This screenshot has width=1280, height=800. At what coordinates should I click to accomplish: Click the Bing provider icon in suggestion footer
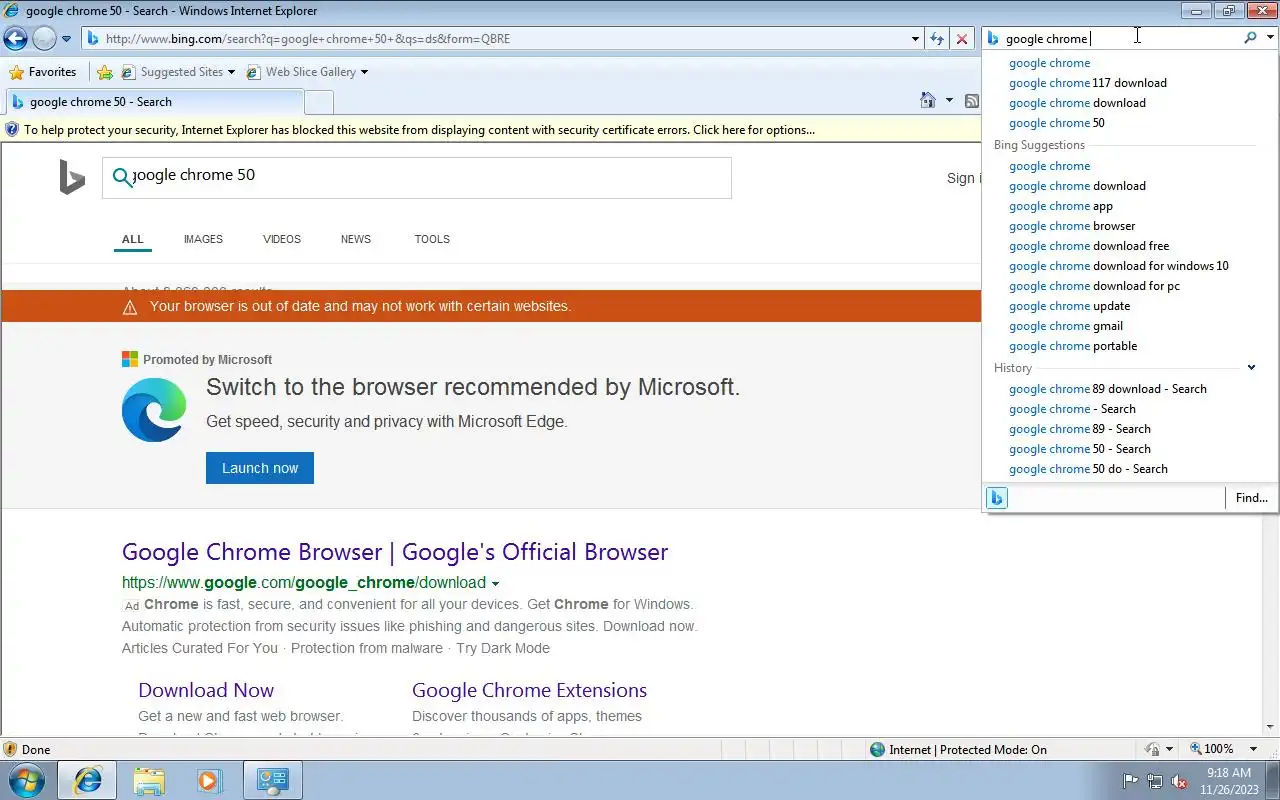[x=997, y=498]
